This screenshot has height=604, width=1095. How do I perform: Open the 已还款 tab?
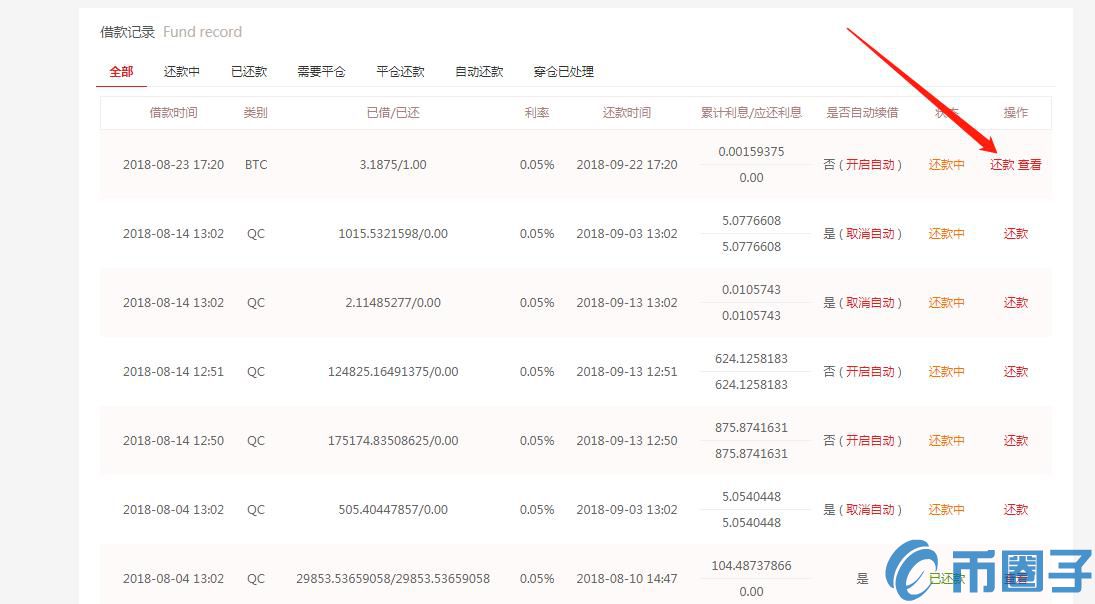(x=249, y=71)
